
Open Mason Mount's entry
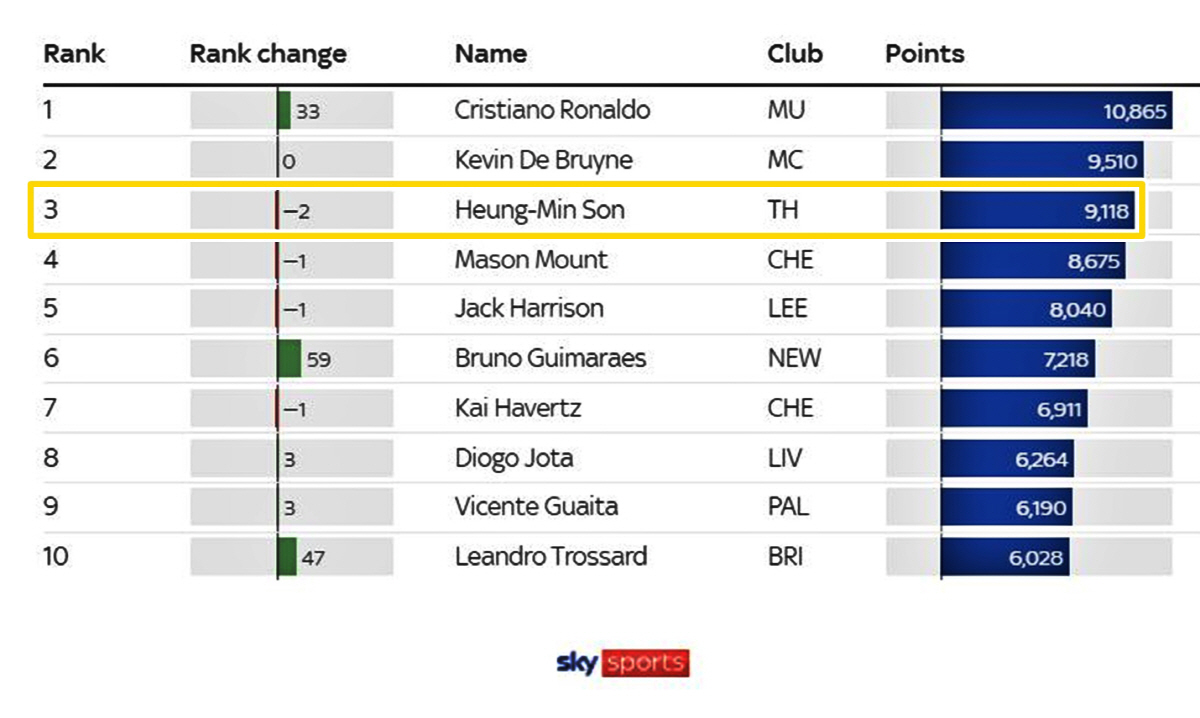[531, 260]
